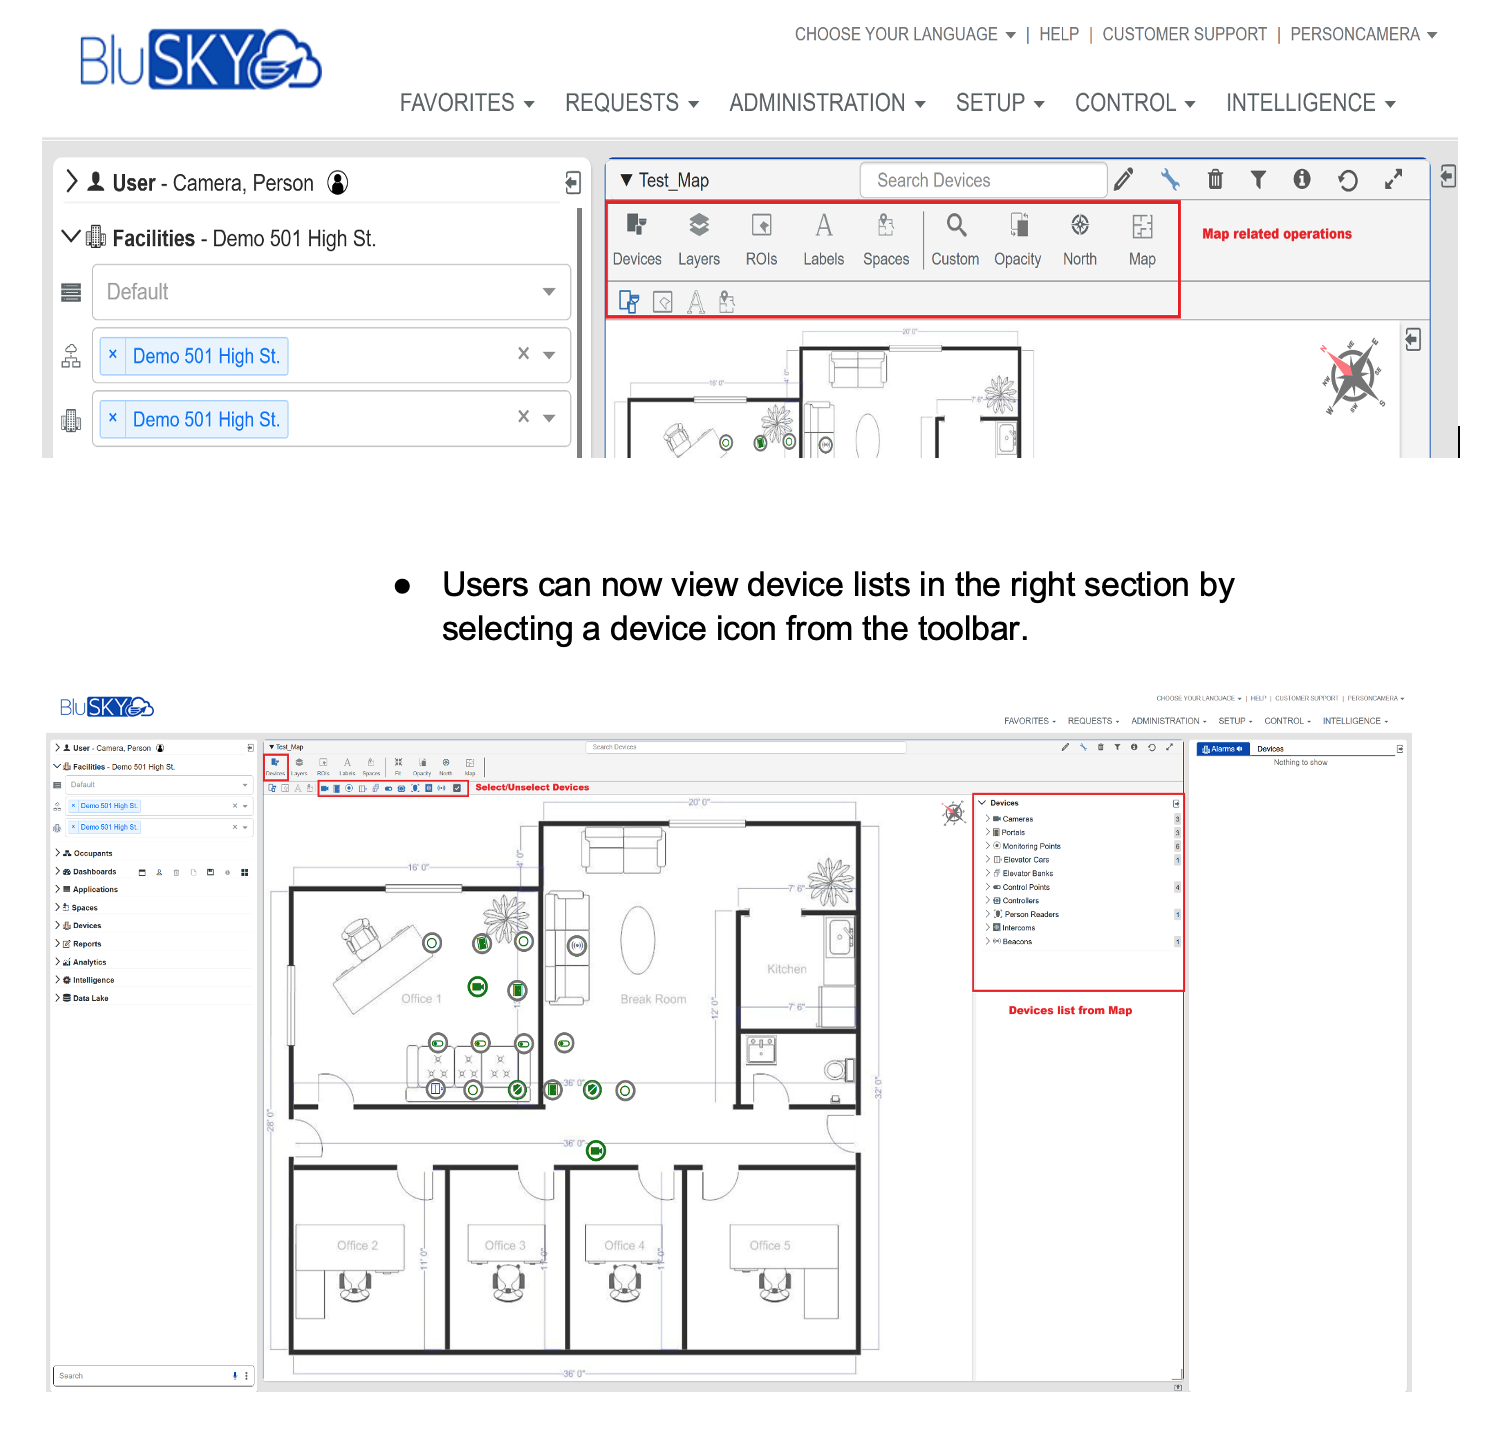Open the INTELLIGENCE menu

click(x=1309, y=103)
